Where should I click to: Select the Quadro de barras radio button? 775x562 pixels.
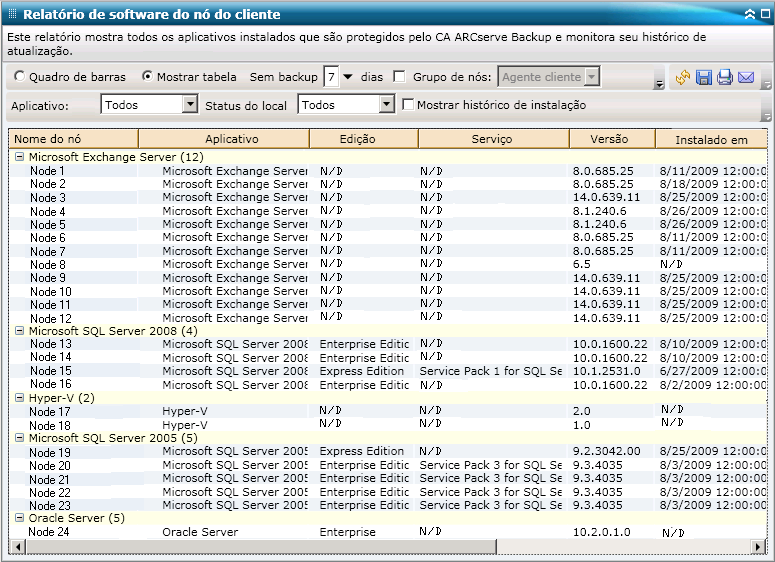click(20, 77)
